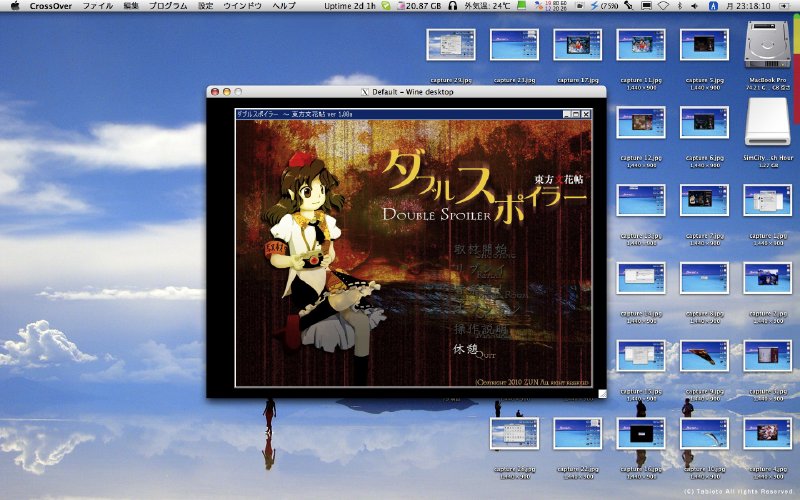The image size is (800, 500).
Task: Select リプレイ Replay in game menu
Action: (x=479, y=272)
